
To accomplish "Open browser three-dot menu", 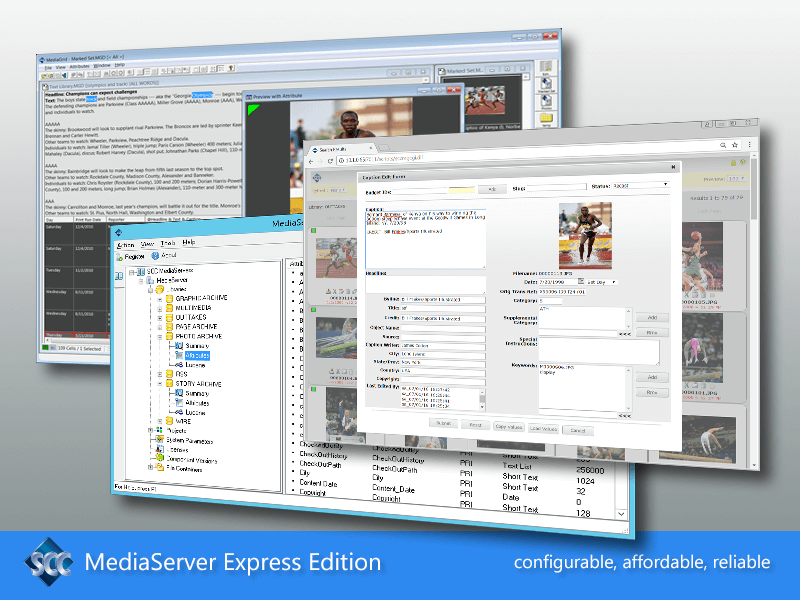I will (x=749, y=144).
